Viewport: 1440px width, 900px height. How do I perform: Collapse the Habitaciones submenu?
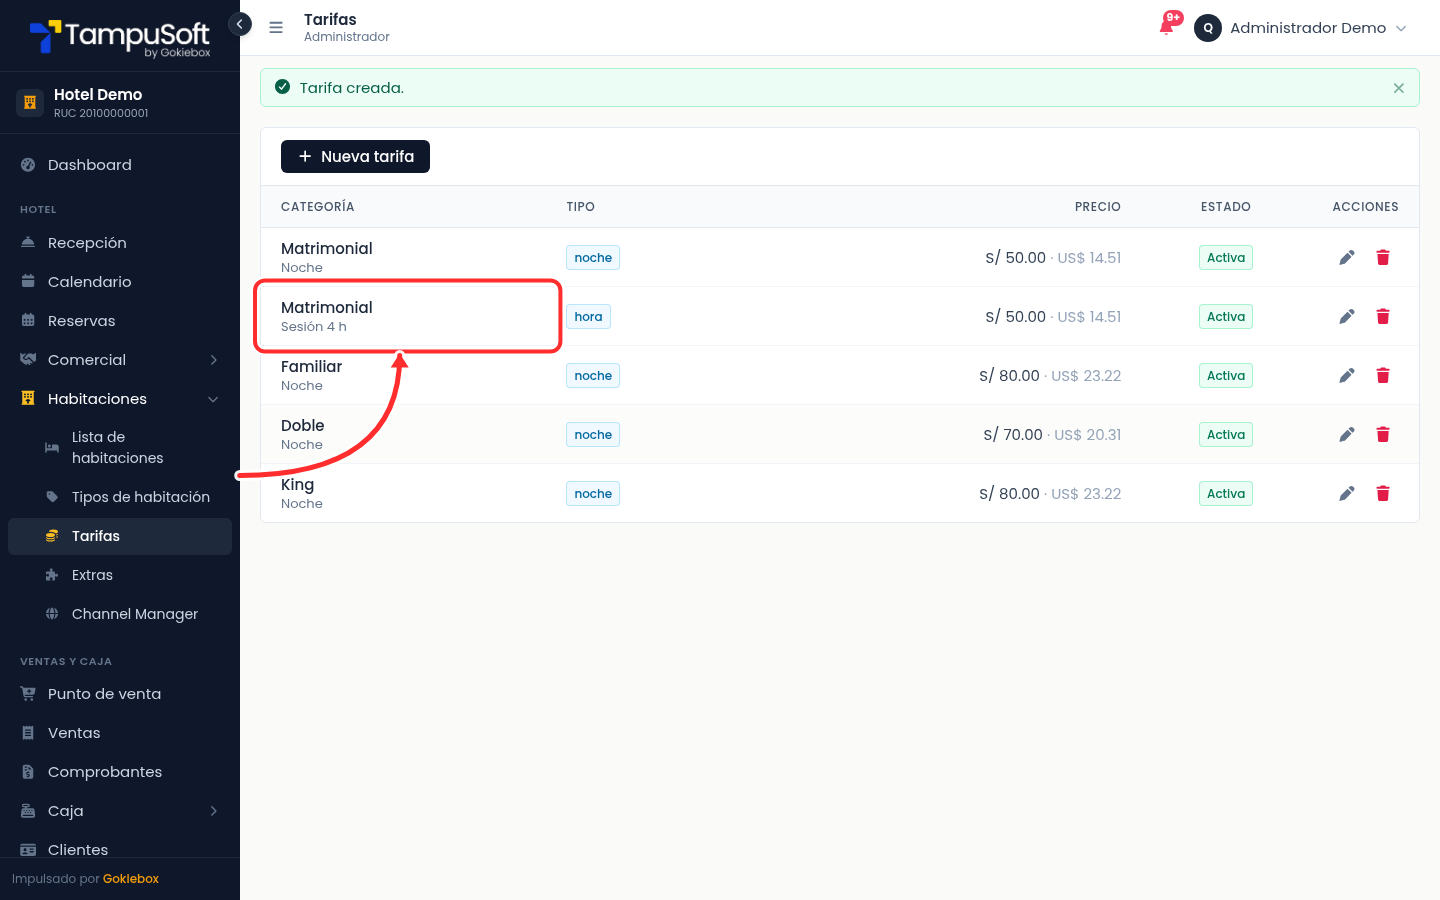pos(120,399)
